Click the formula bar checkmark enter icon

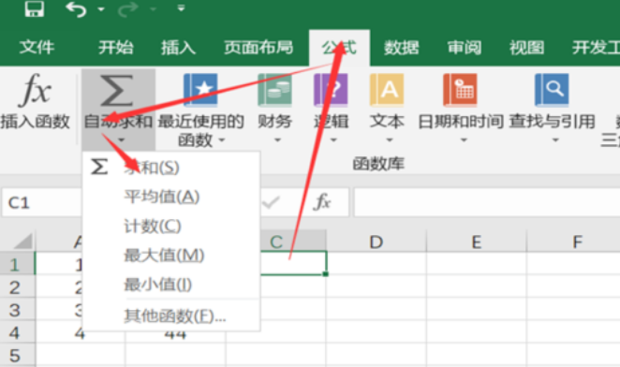click(x=271, y=202)
